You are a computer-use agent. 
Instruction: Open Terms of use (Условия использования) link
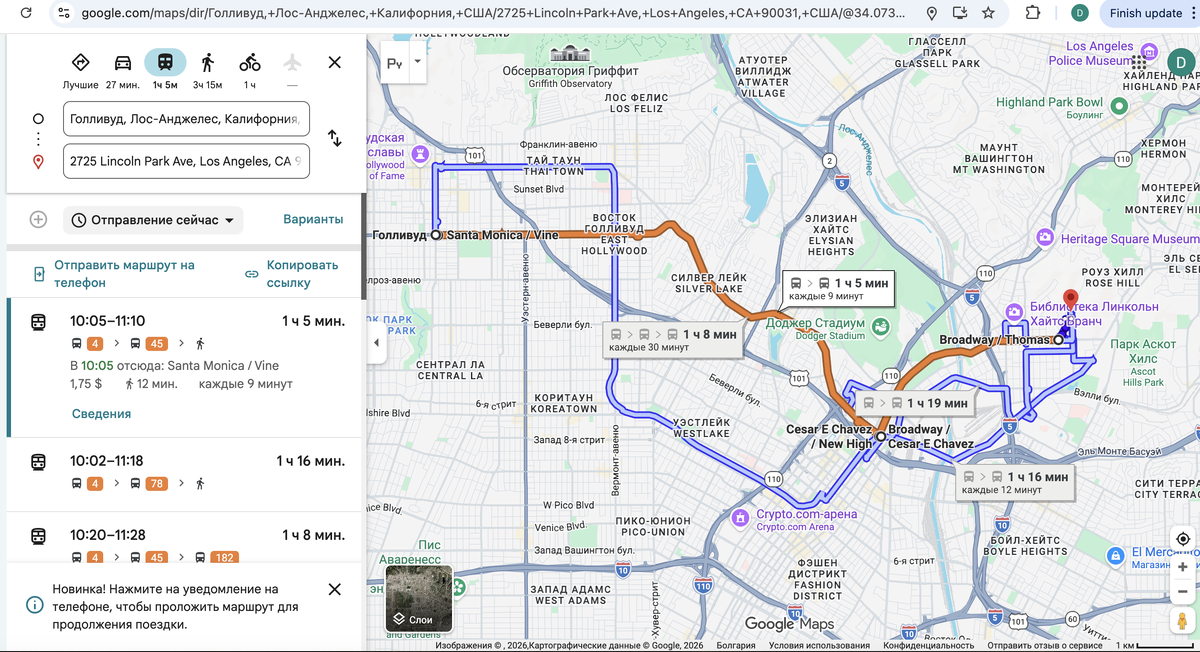click(x=819, y=645)
